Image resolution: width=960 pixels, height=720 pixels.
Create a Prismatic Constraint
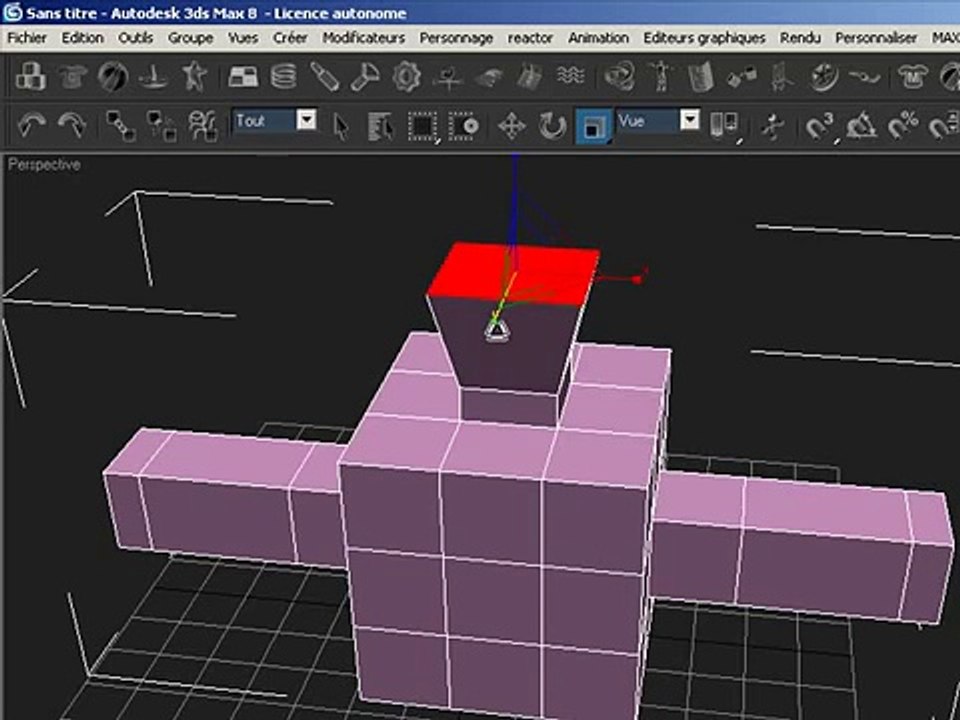tap(782, 77)
